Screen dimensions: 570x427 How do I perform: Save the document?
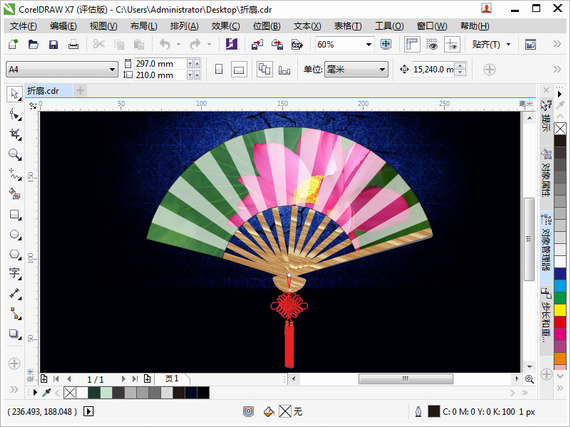53,44
